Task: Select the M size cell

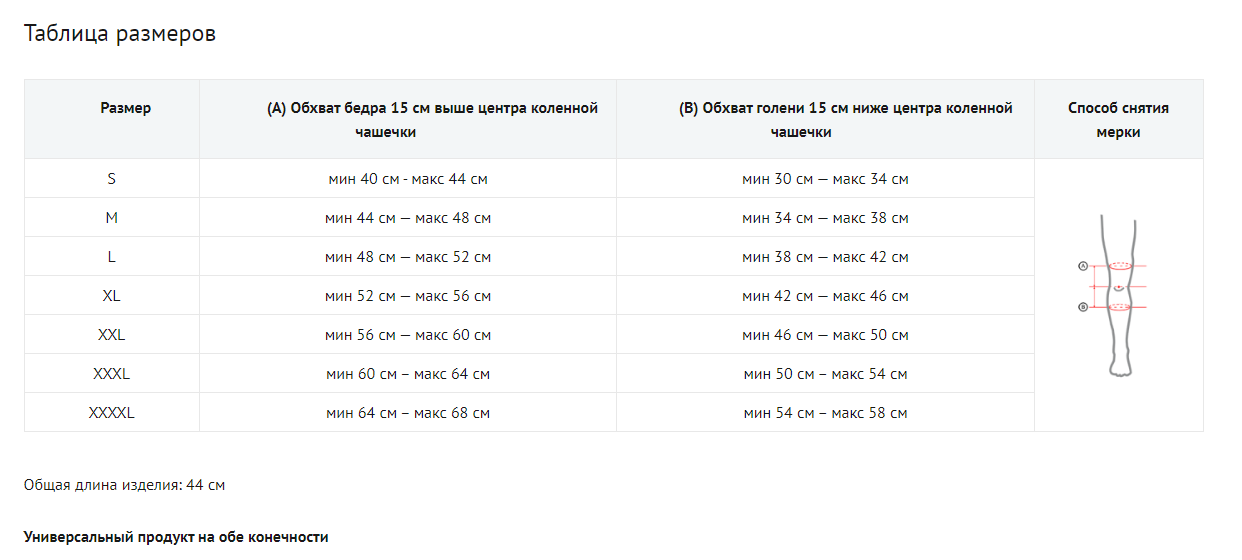Action: click(x=112, y=218)
